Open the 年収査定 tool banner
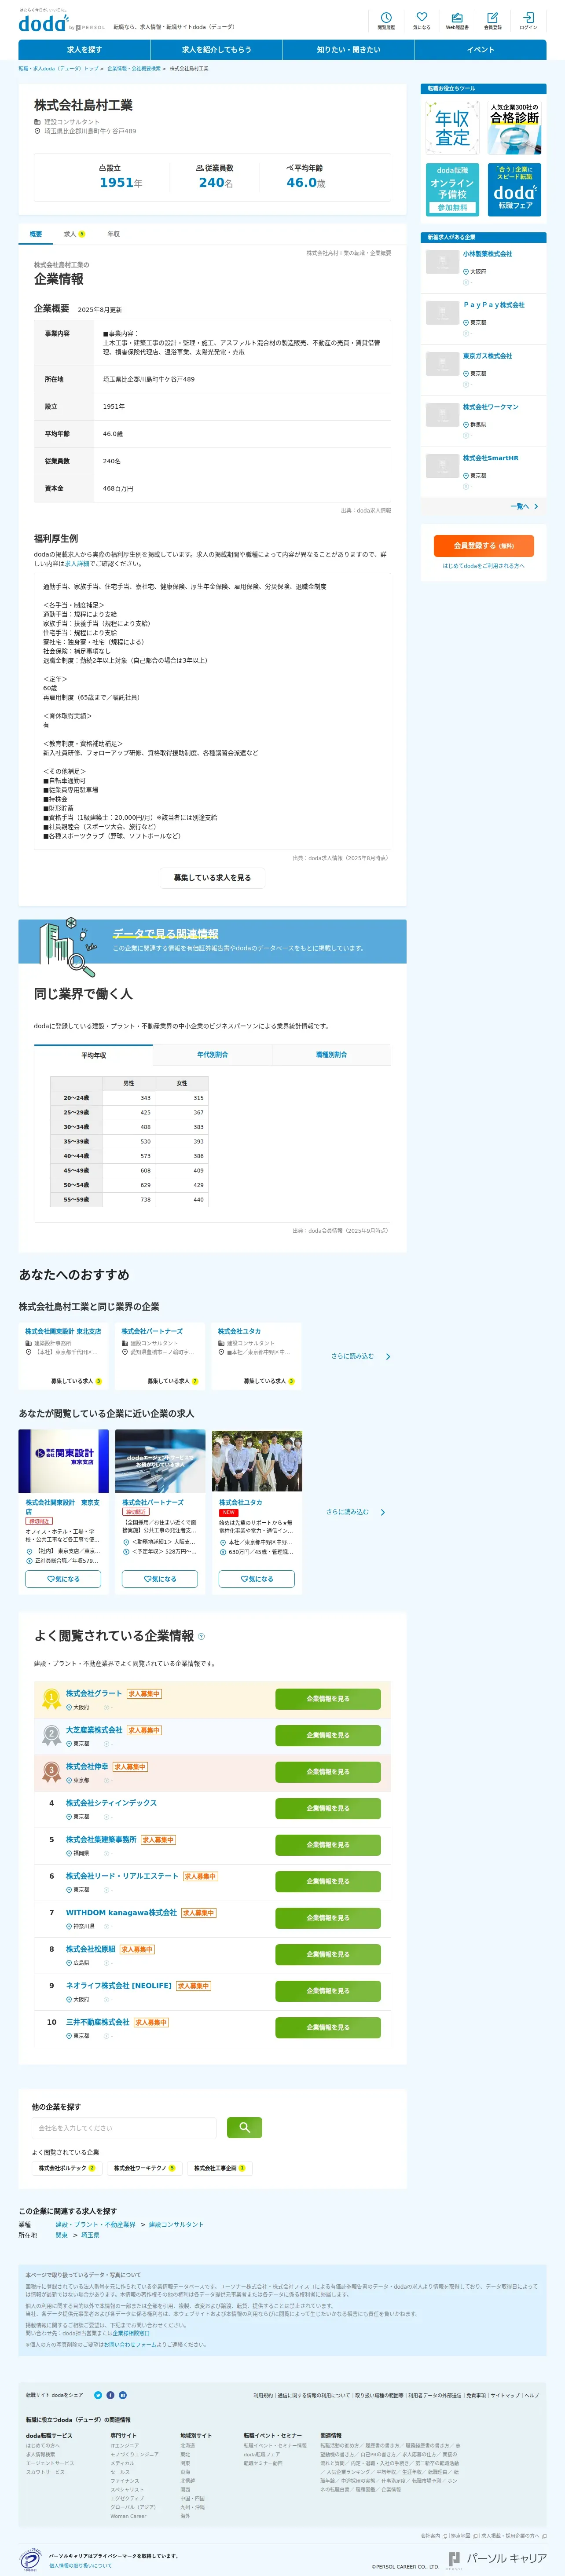565x2576 pixels. click(452, 127)
